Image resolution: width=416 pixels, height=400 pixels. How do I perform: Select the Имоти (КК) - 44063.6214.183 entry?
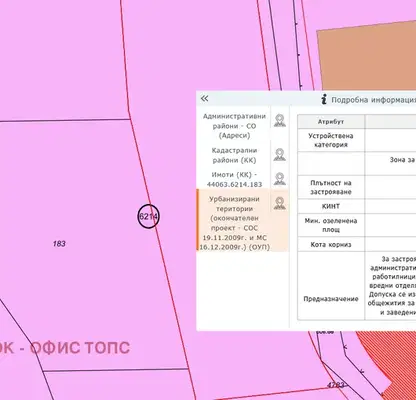pos(234,179)
